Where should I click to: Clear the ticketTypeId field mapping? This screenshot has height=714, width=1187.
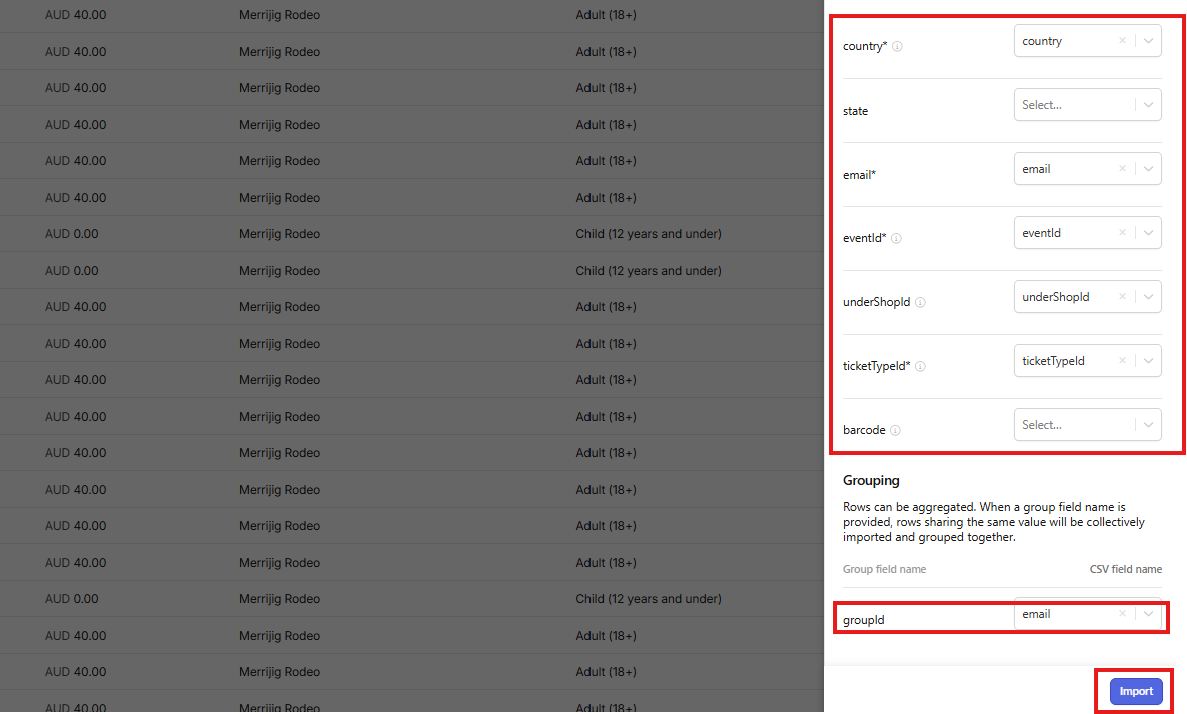coord(1123,360)
